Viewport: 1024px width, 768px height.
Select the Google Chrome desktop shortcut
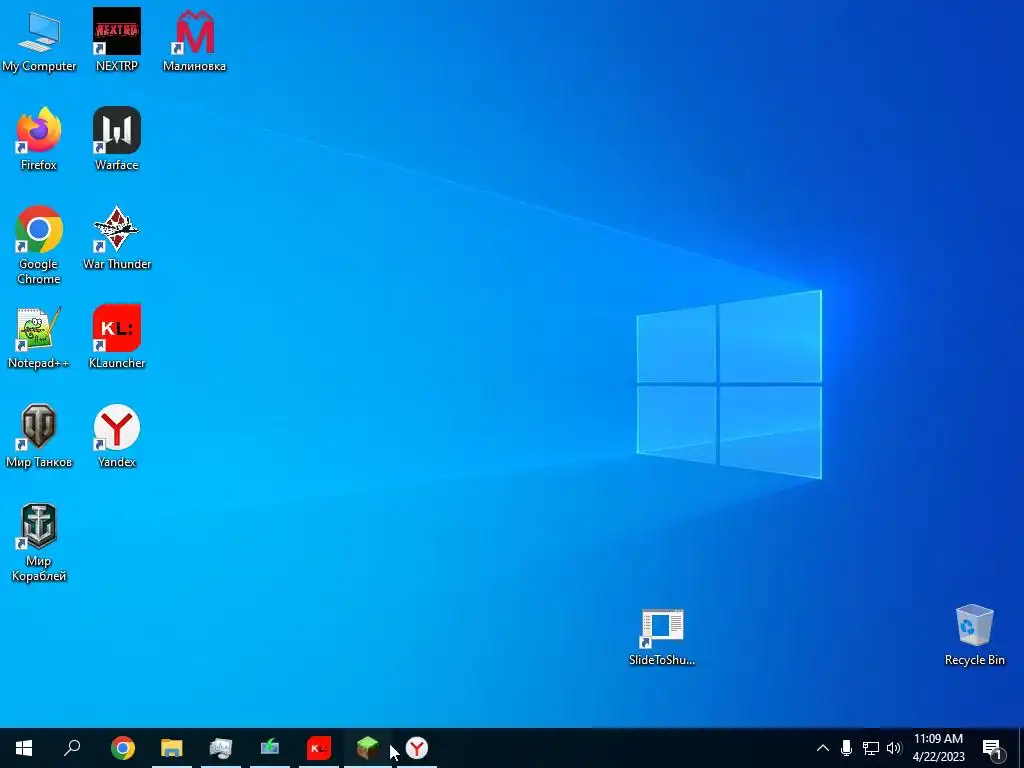pyautogui.click(x=39, y=245)
